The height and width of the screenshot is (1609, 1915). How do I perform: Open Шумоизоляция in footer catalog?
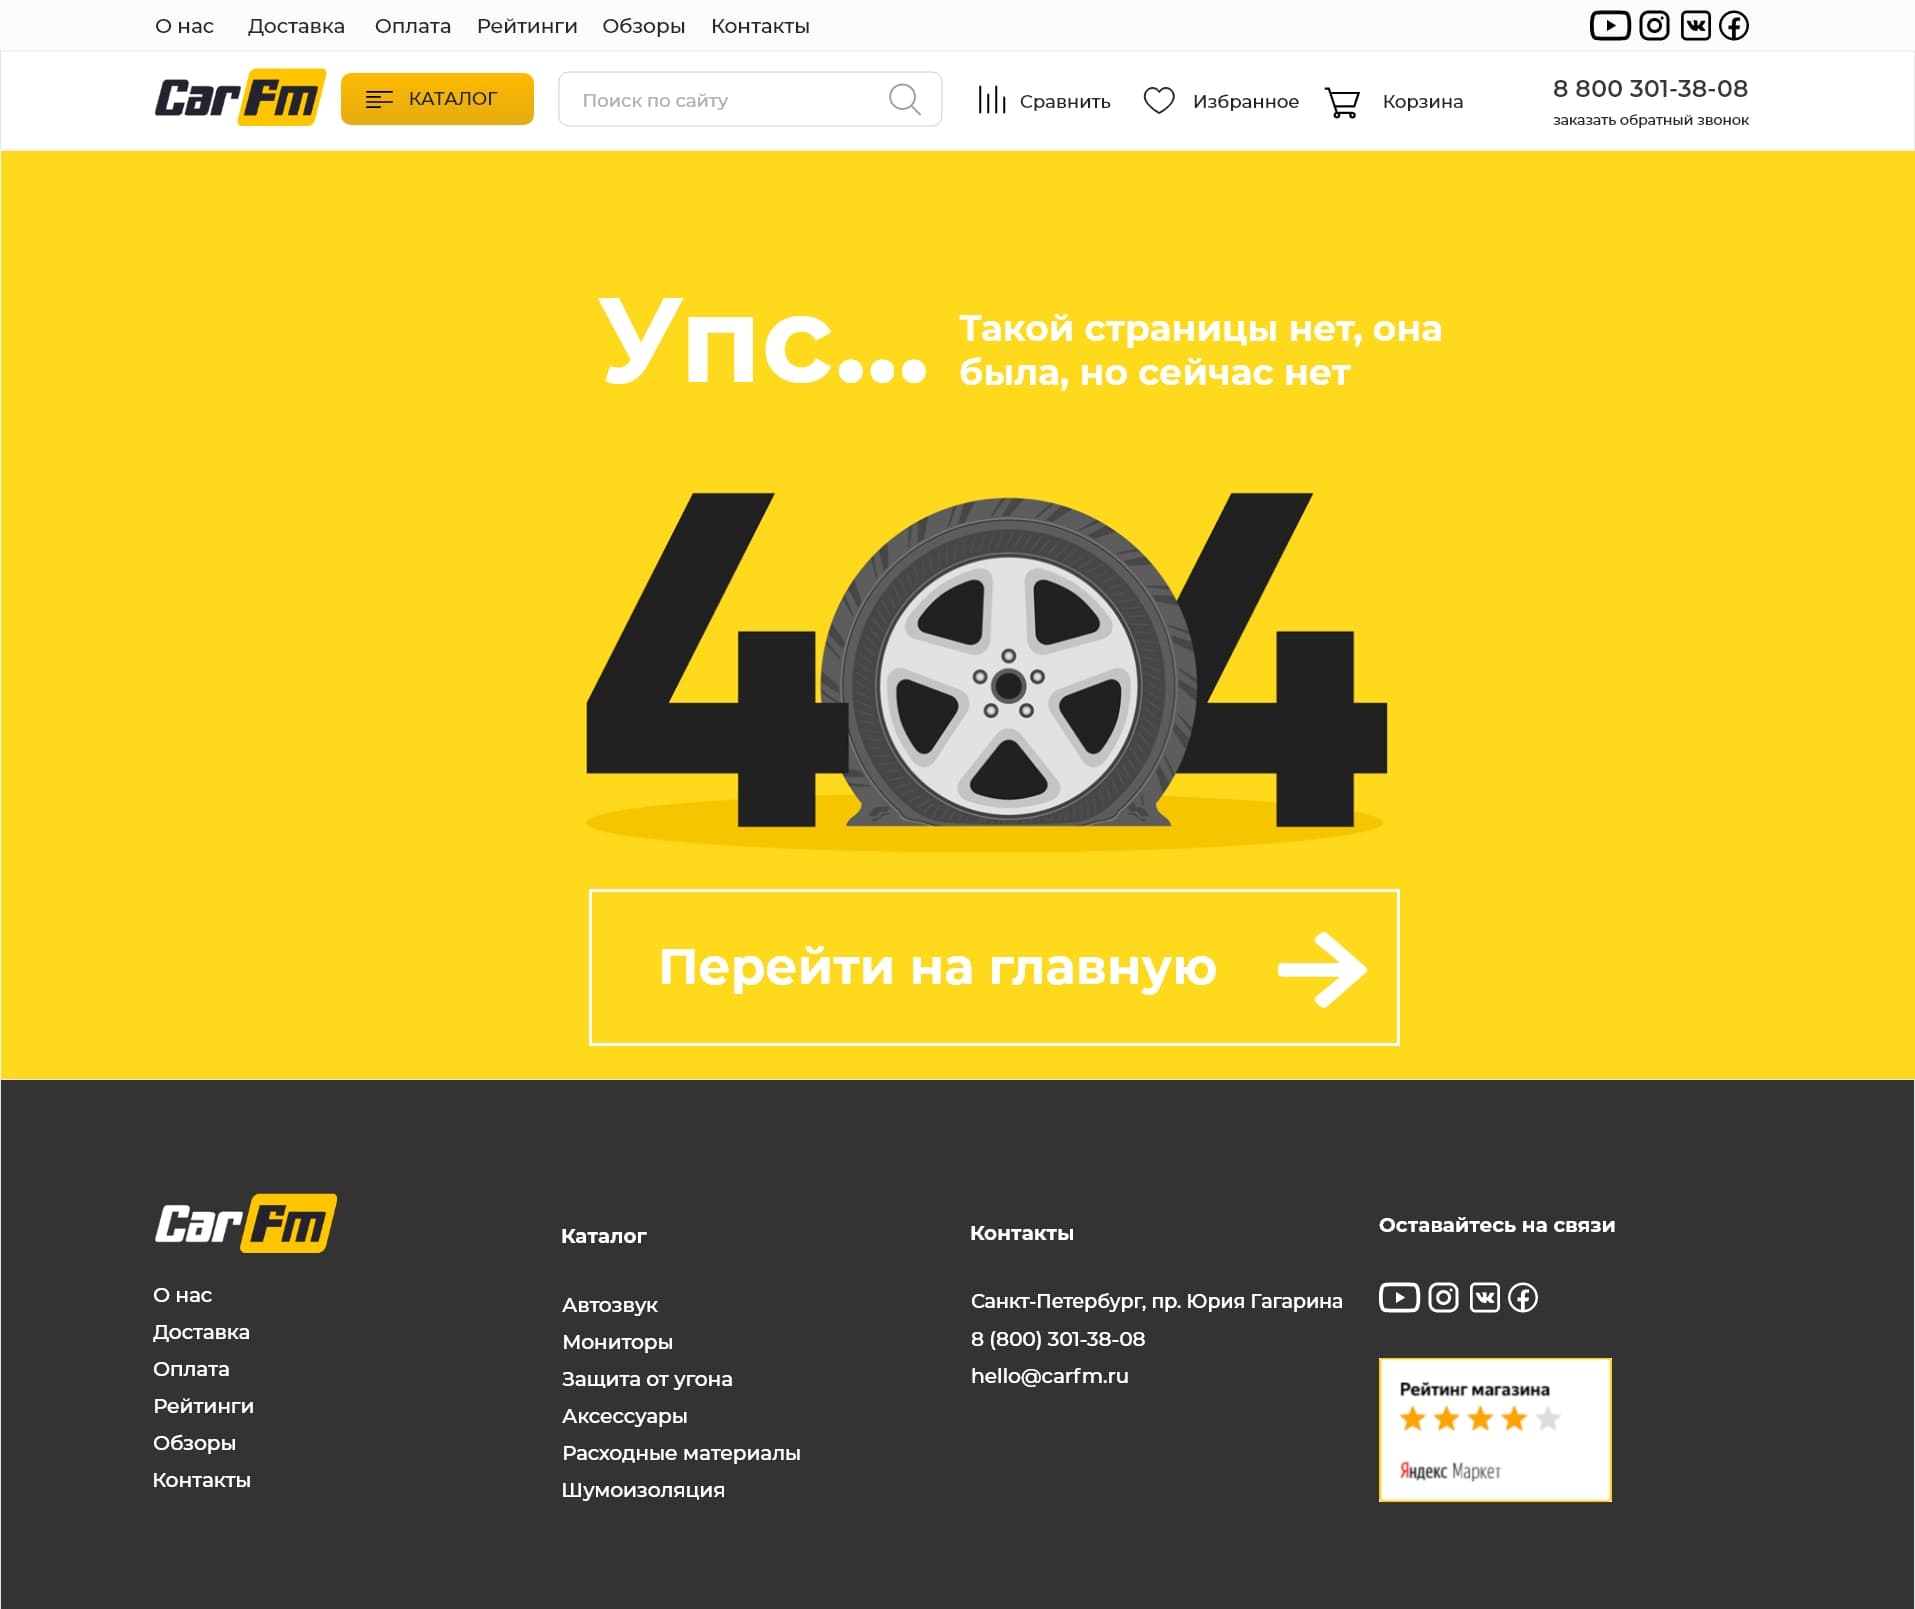(642, 1489)
